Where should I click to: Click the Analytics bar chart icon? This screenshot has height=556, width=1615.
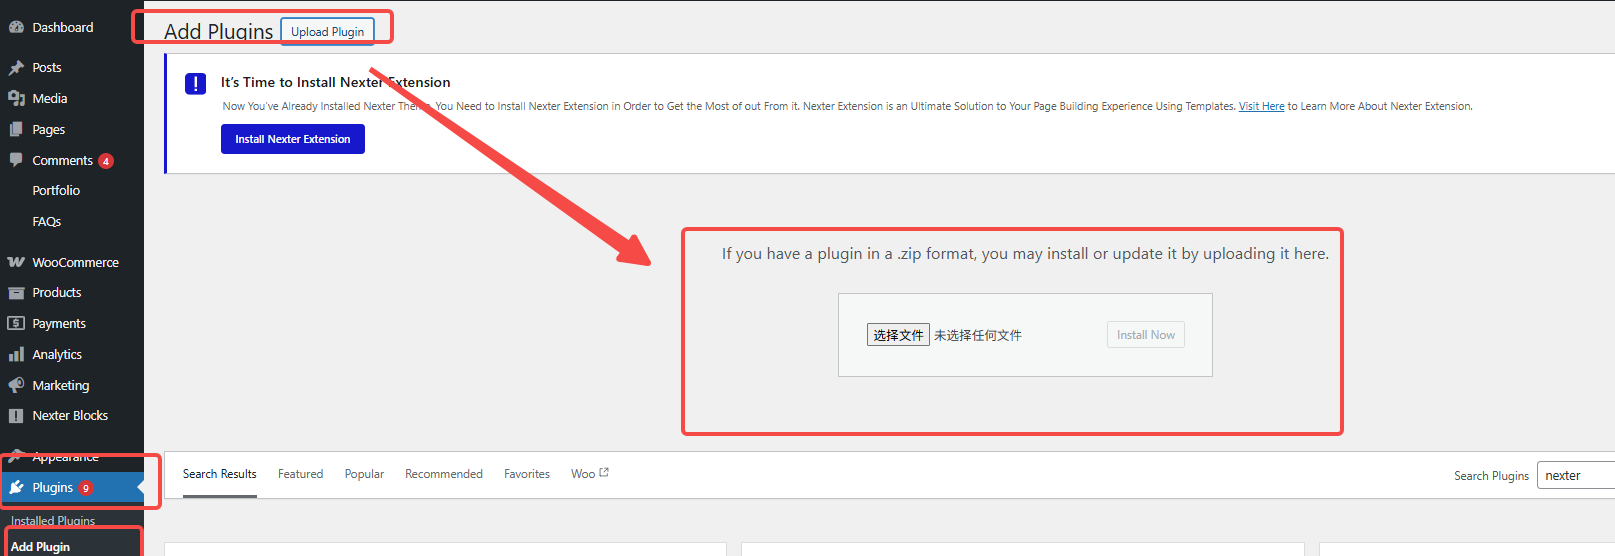16,355
